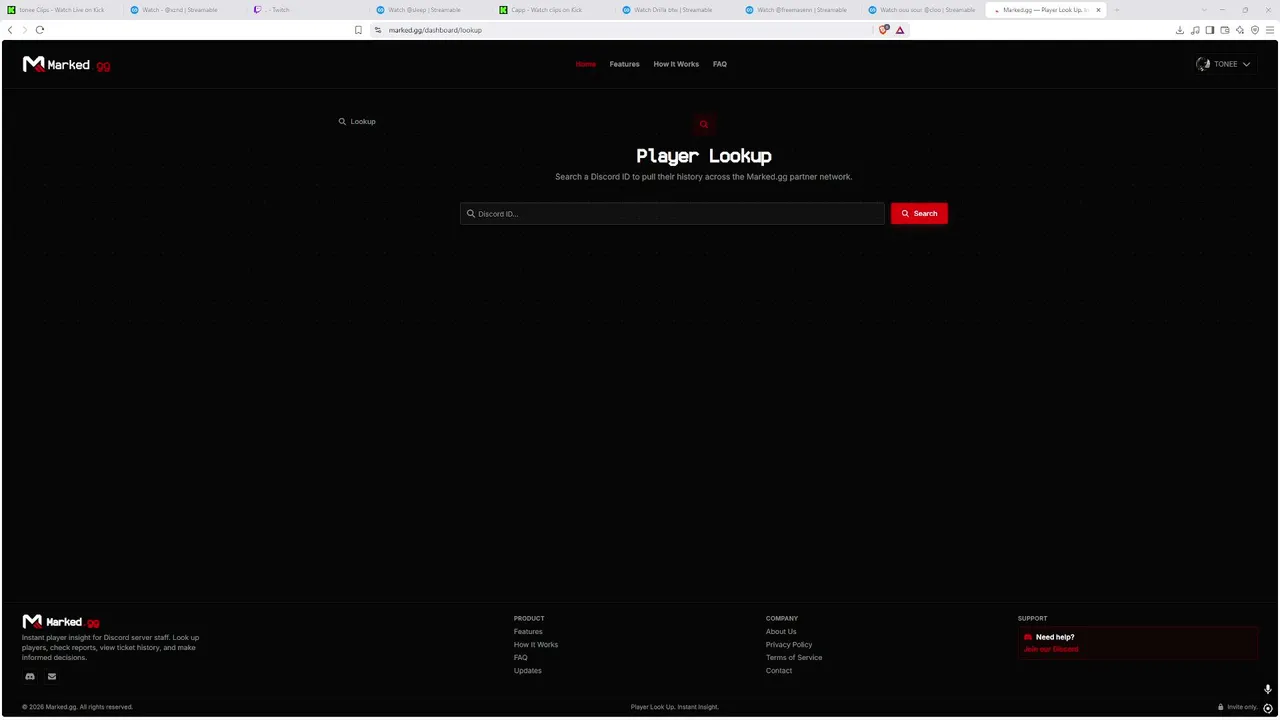Toggle the browser sidebar panel icon
This screenshot has height=720, width=1280.
tap(1210, 30)
